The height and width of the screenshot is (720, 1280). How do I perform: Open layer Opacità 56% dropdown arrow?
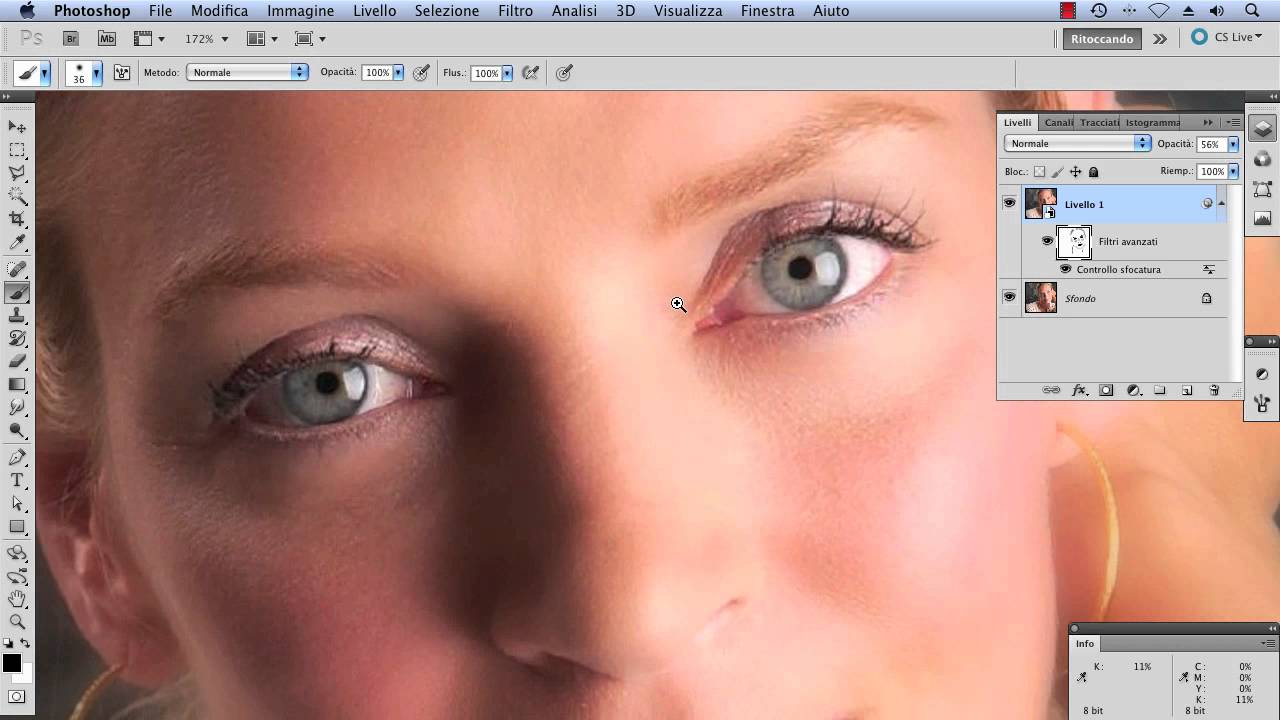tap(1233, 144)
